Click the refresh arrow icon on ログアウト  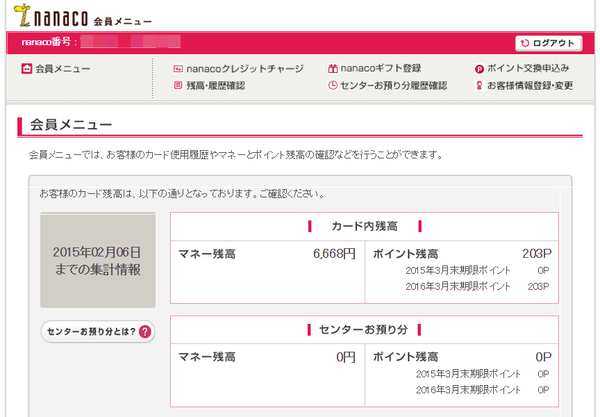[x=525, y=43]
